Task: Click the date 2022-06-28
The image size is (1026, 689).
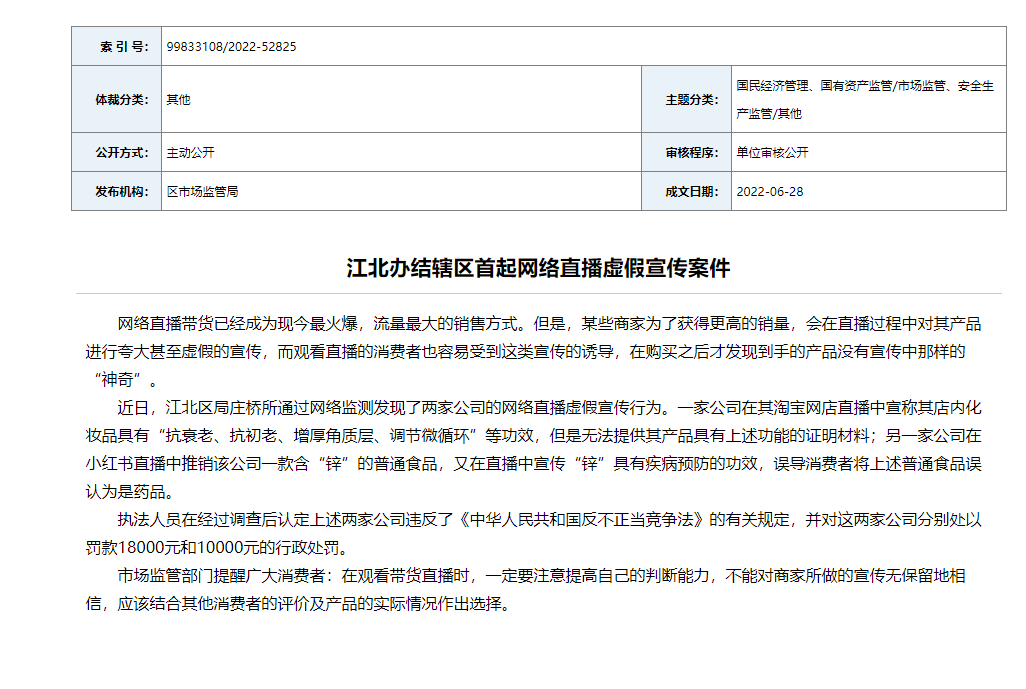Action: pos(770,192)
